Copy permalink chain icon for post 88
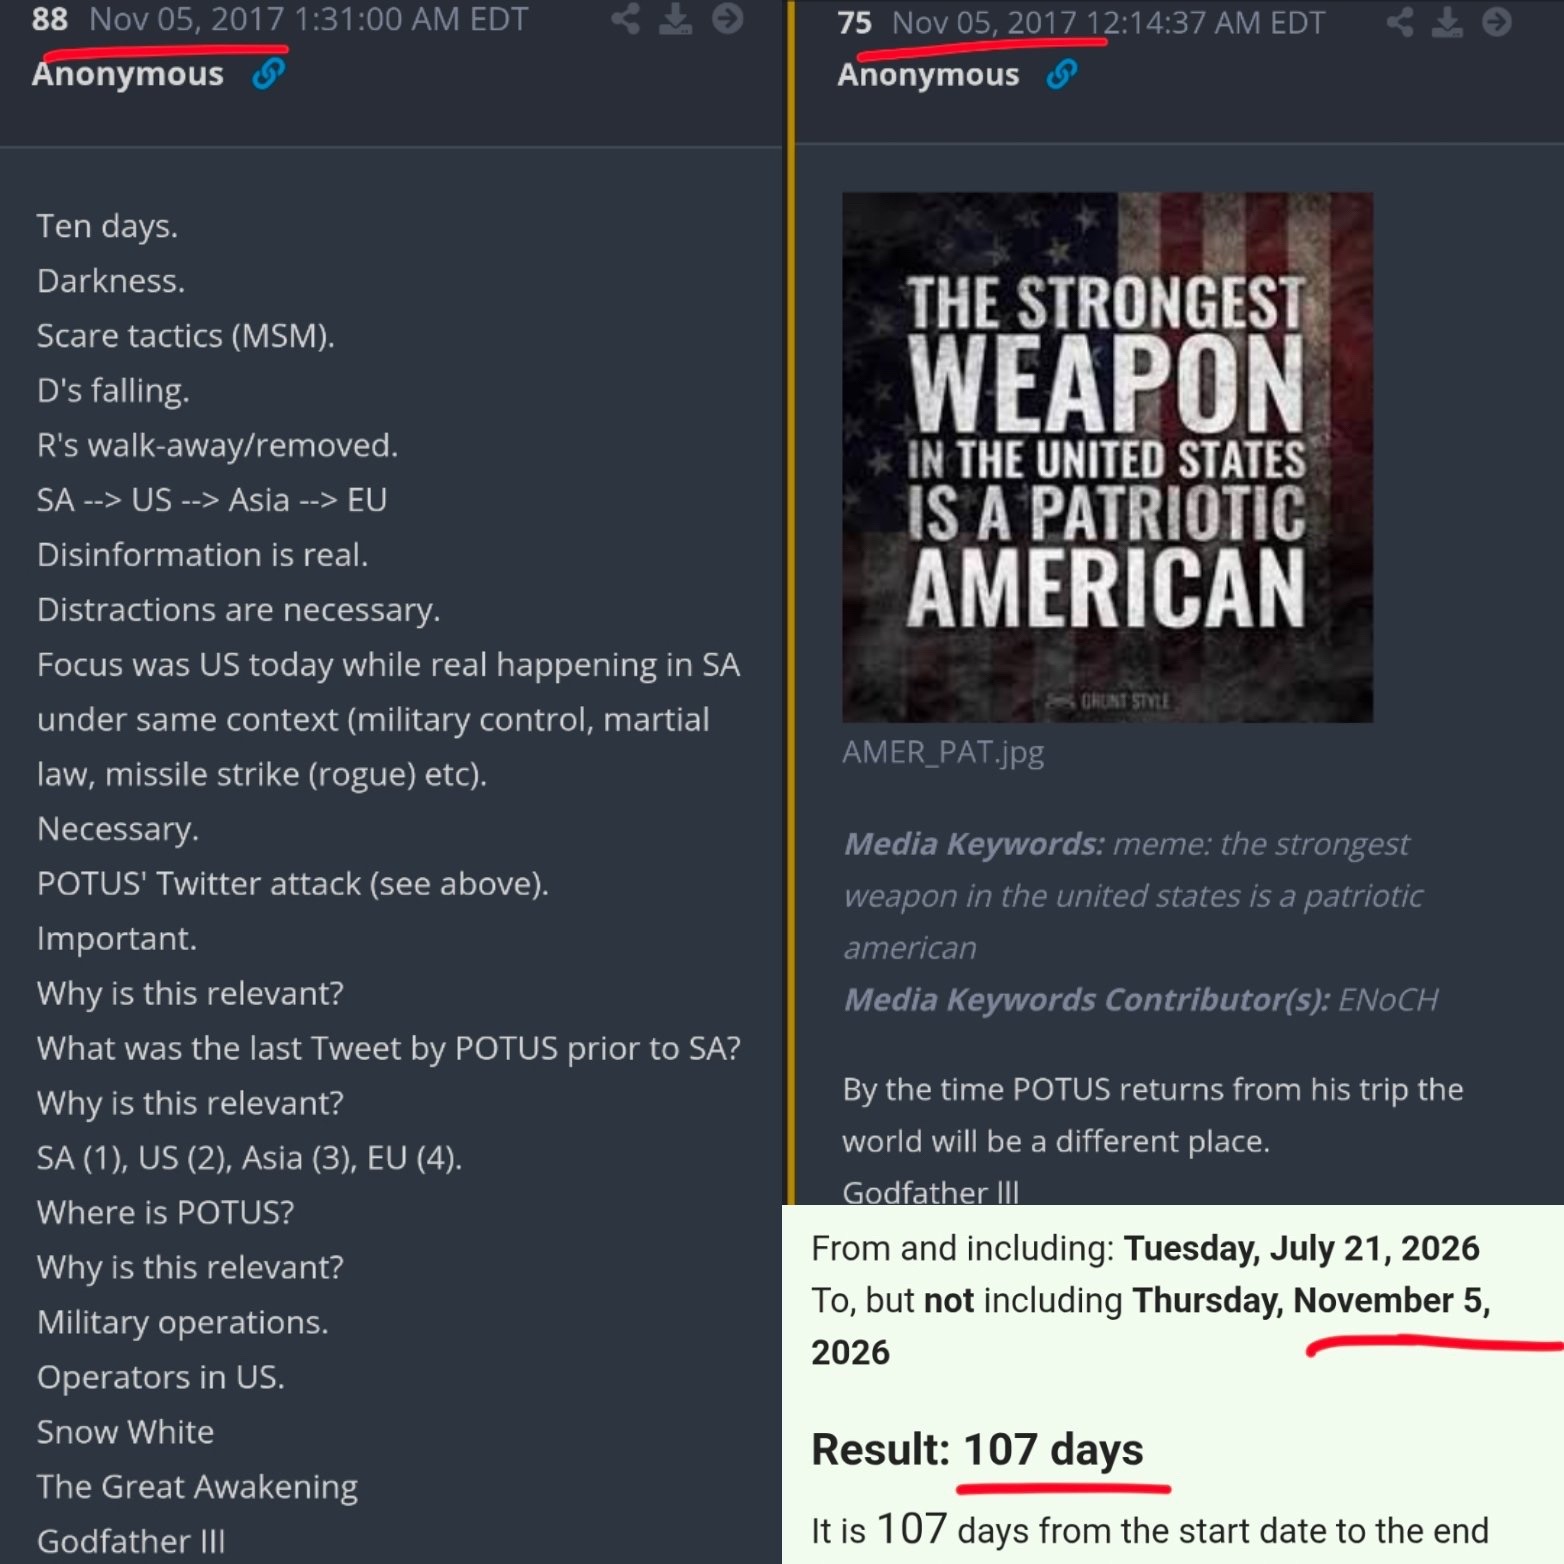Image resolution: width=1564 pixels, height=1564 pixels. tap(268, 74)
